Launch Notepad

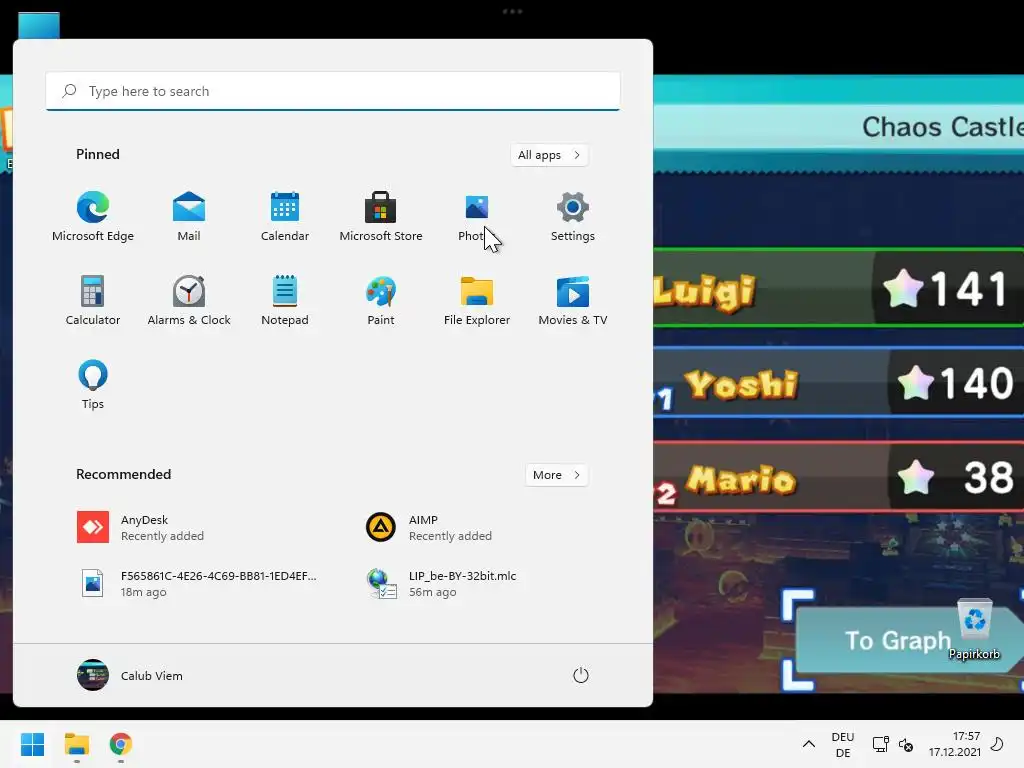[x=285, y=301]
